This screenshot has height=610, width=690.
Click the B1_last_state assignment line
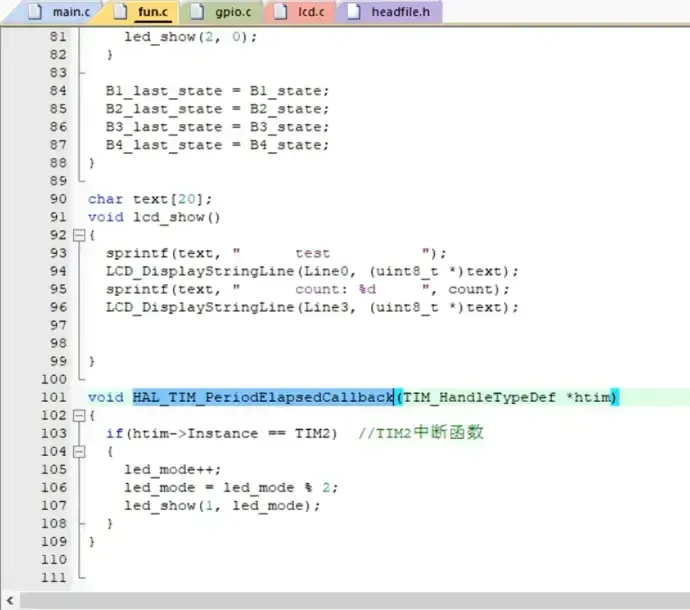click(x=217, y=91)
